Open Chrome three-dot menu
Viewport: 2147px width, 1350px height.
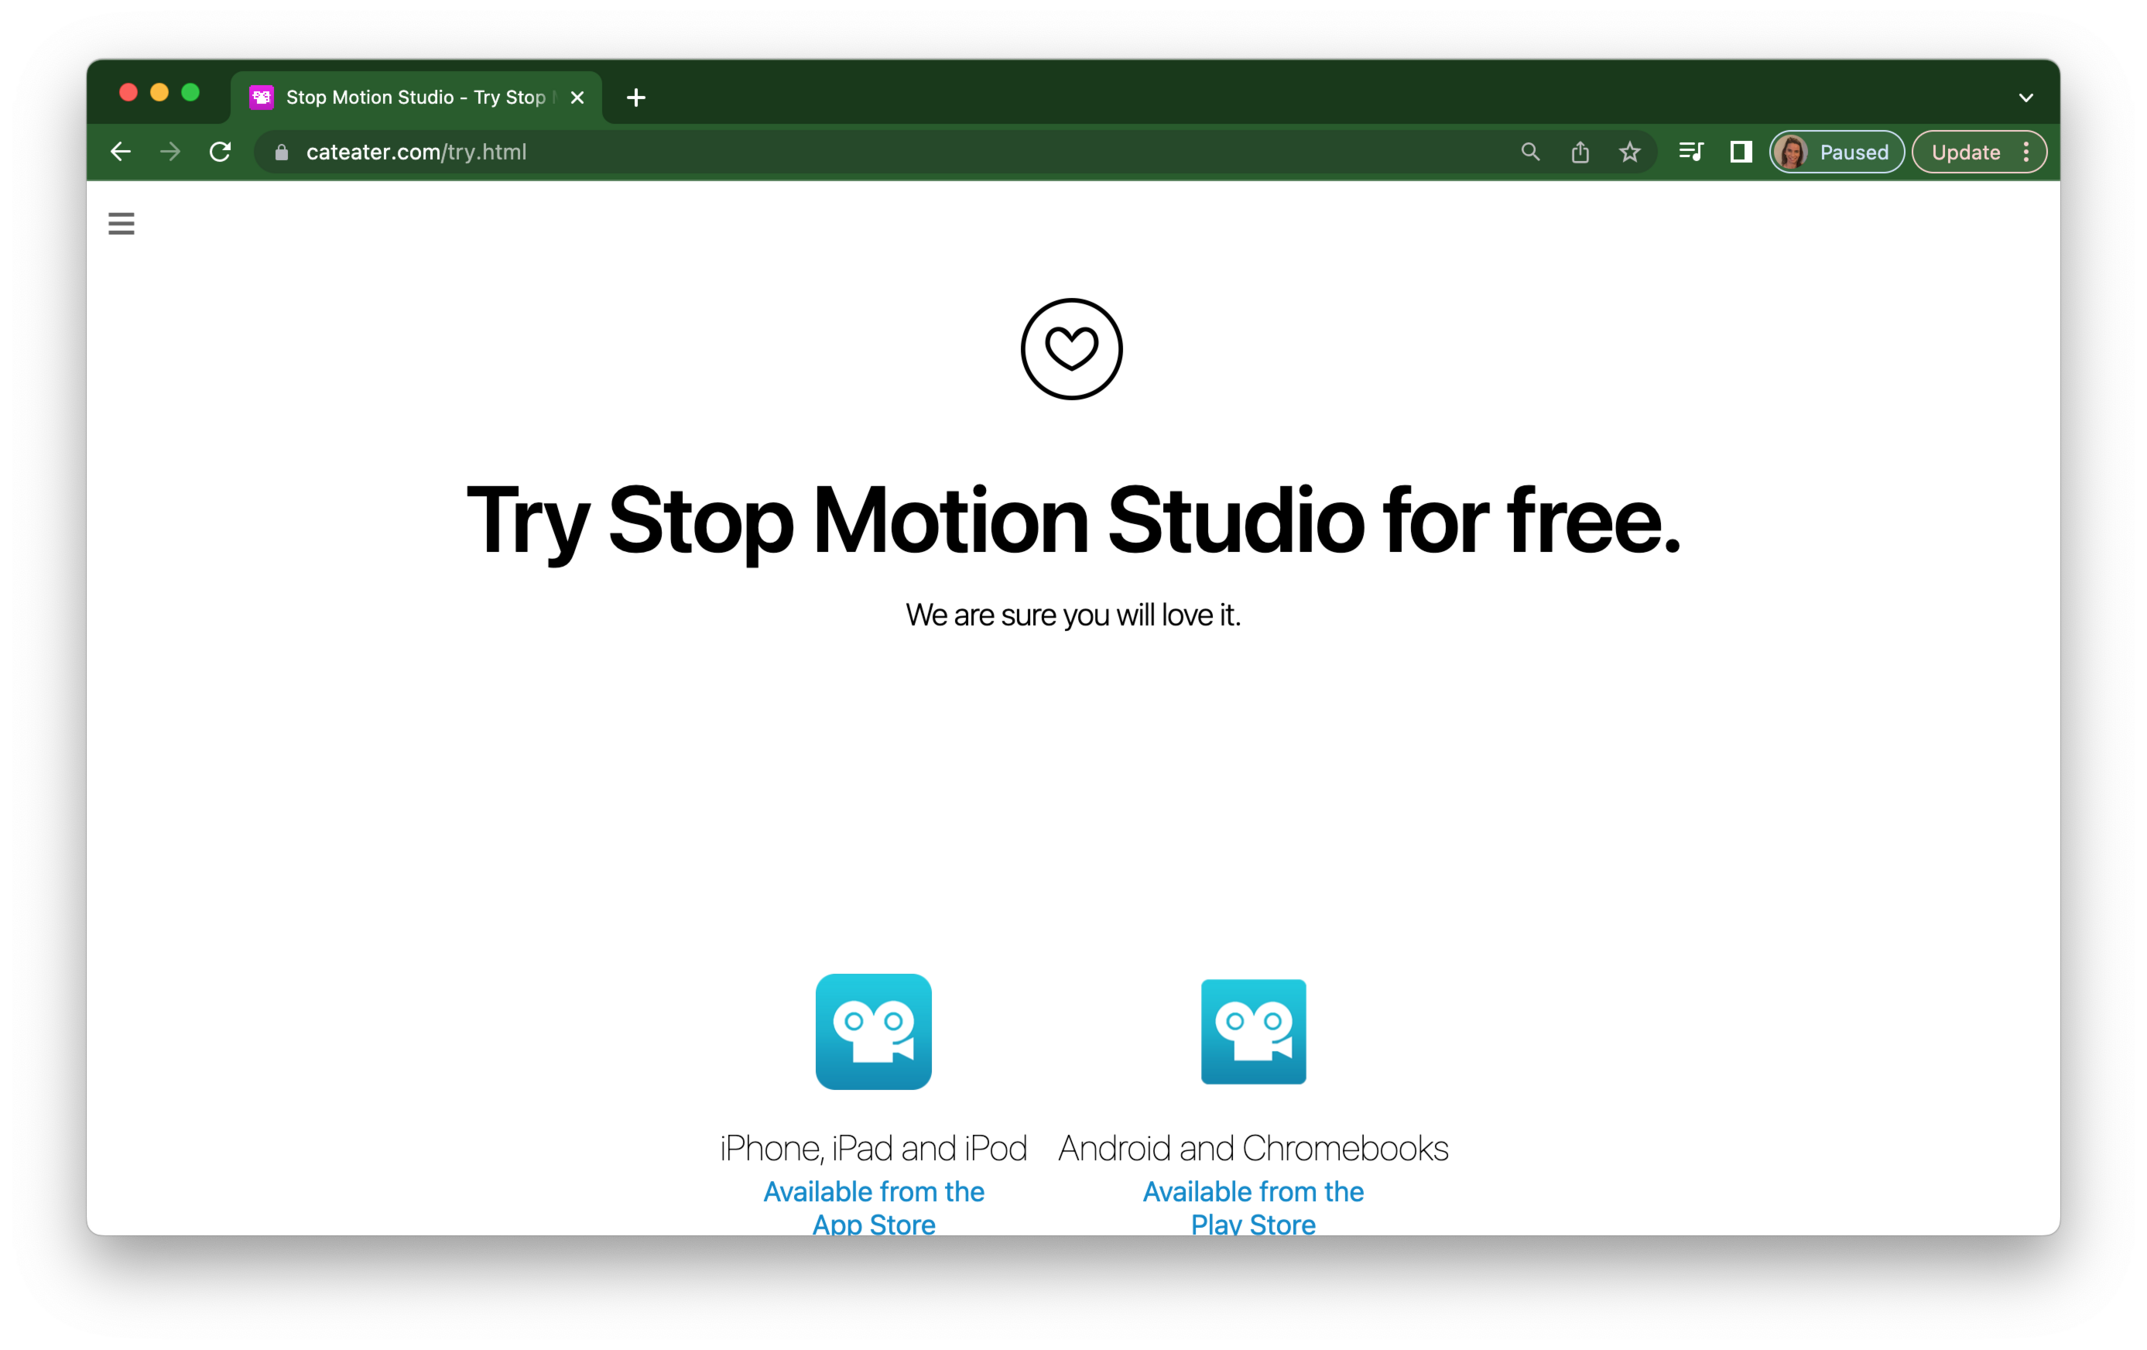[2027, 152]
